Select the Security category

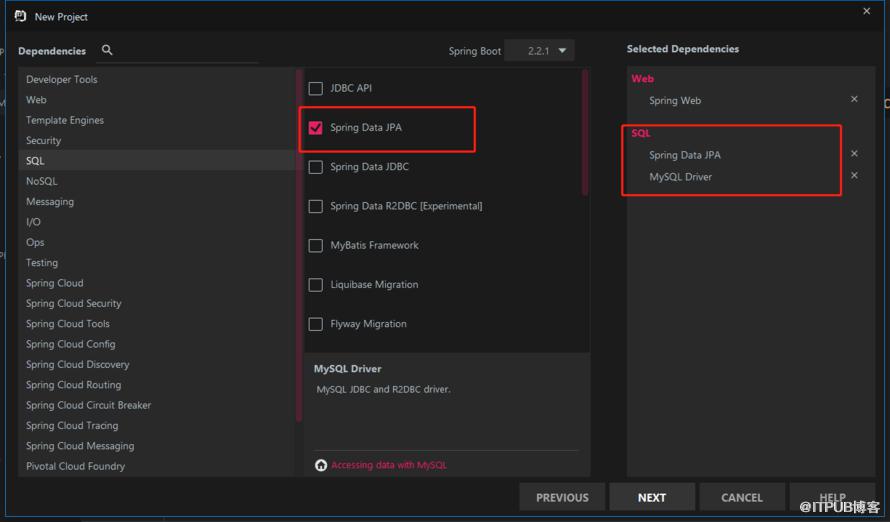157,141
